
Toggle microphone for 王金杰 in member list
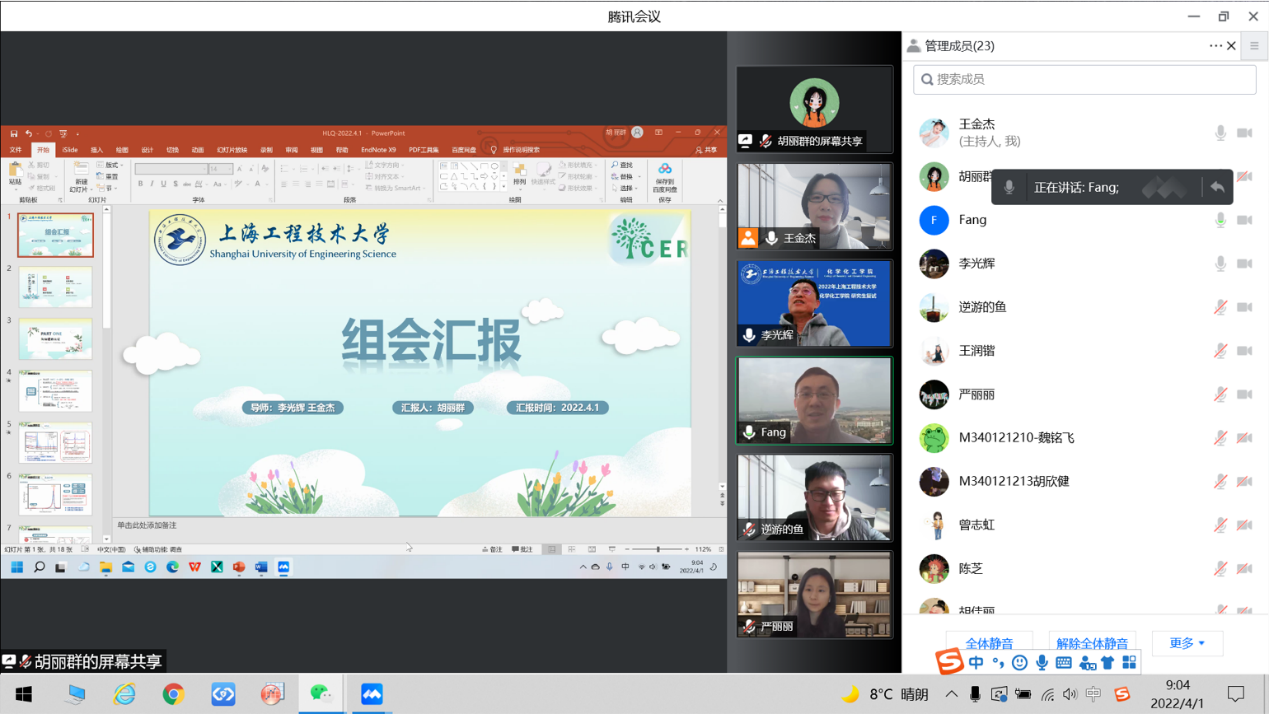[1220, 133]
